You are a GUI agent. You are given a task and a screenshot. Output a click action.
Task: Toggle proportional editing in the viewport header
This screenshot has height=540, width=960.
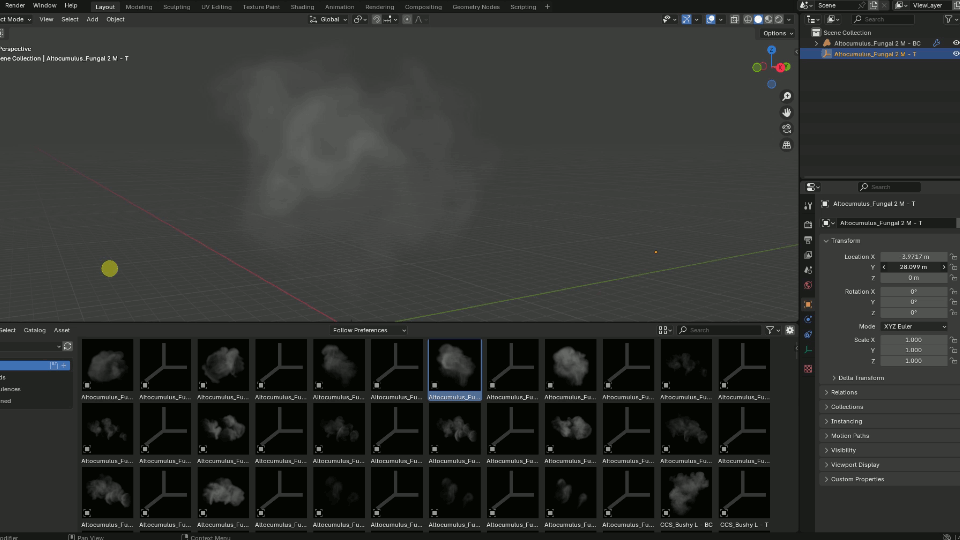407,20
